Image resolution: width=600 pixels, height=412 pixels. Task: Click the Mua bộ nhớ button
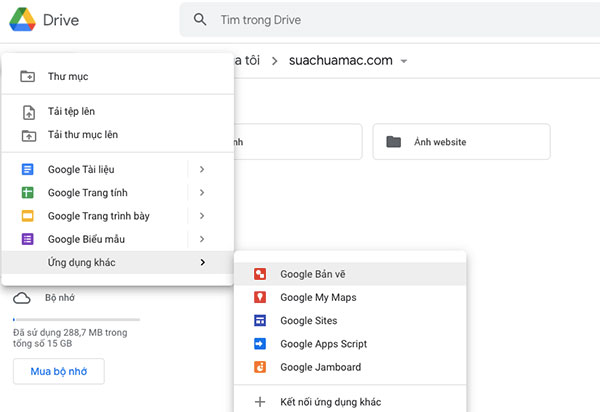(59, 371)
